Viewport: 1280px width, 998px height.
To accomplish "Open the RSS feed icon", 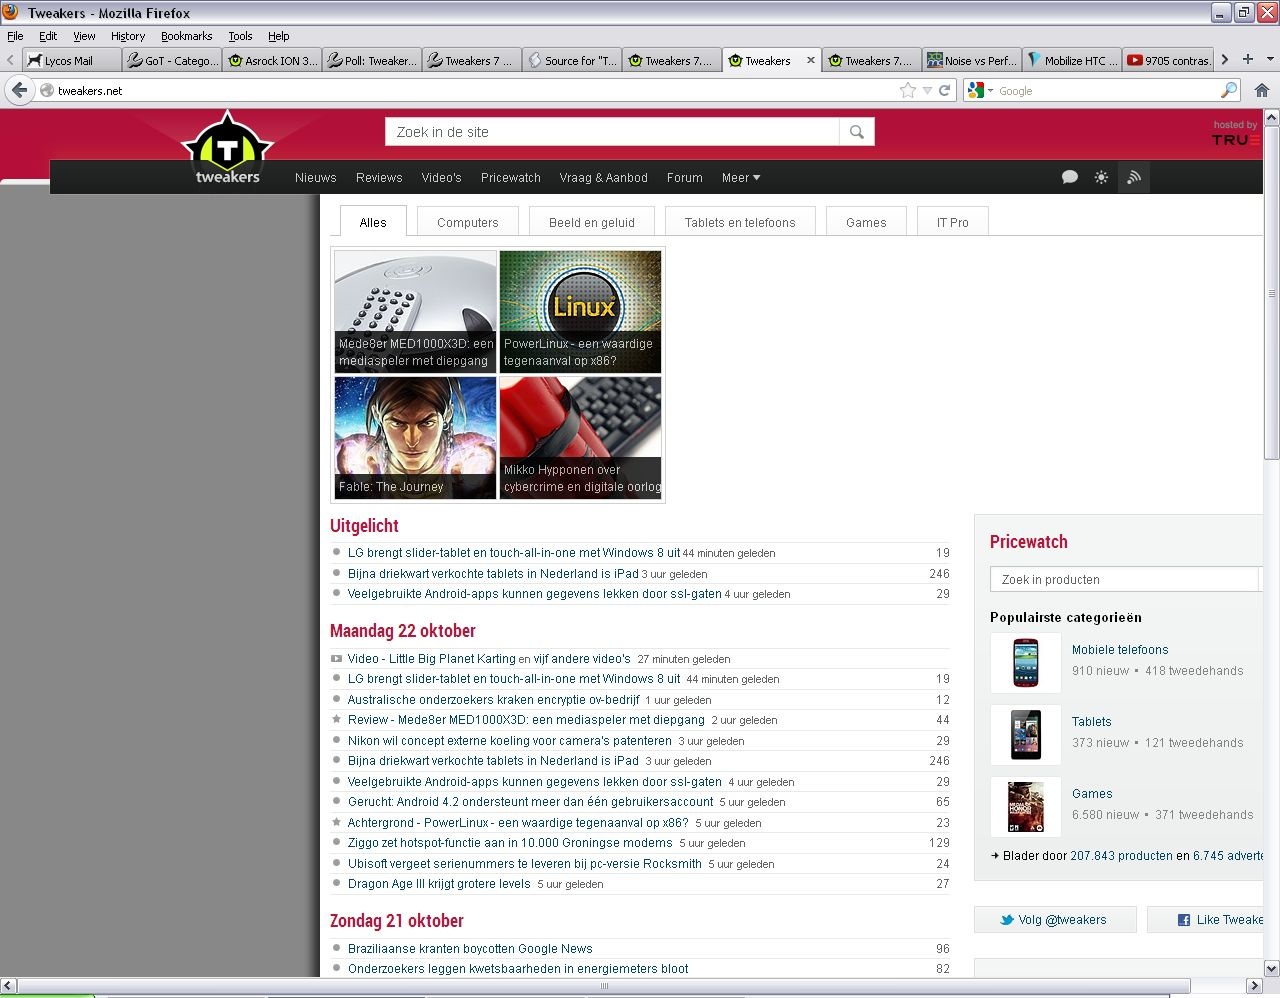I will tap(1133, 177).
